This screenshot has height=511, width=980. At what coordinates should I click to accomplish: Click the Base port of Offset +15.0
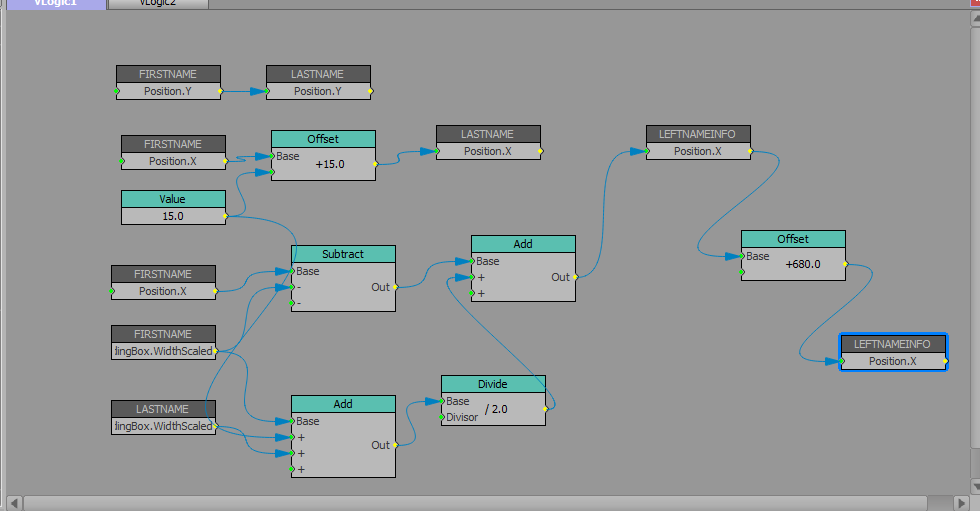click(272, 156)
